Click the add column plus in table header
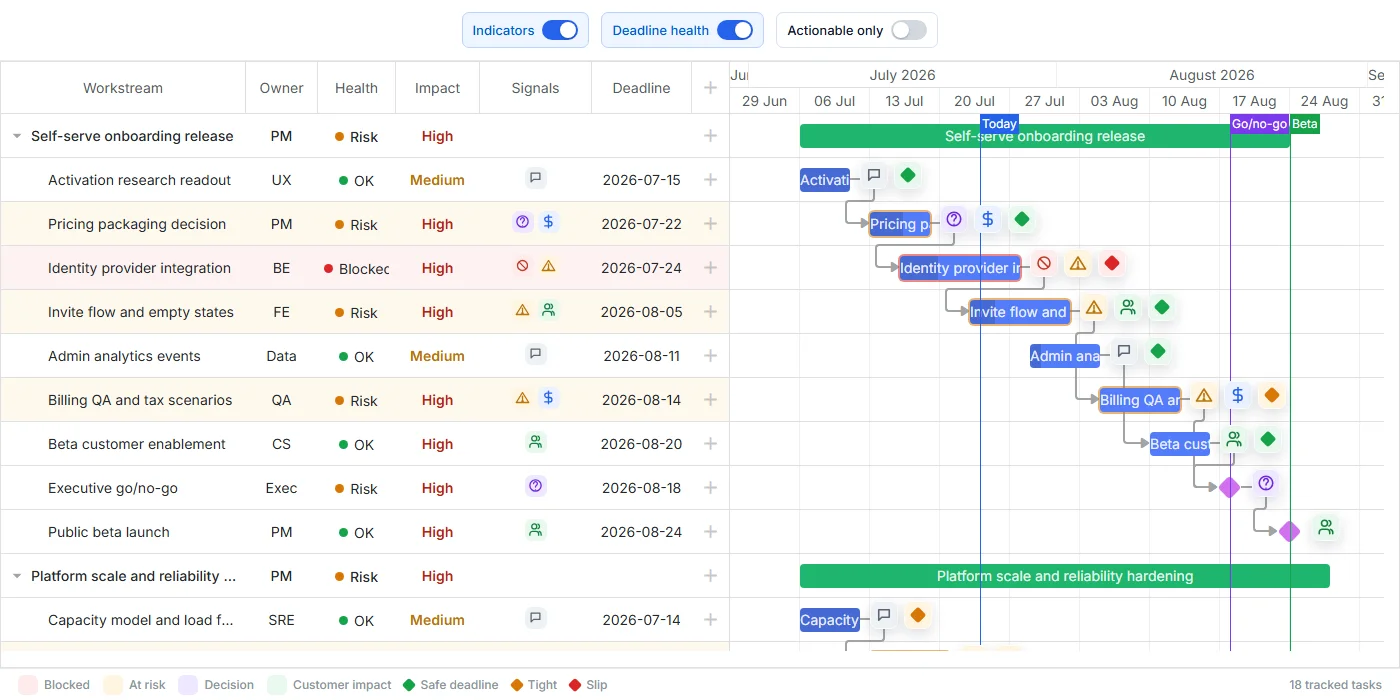 click(710, 88)
